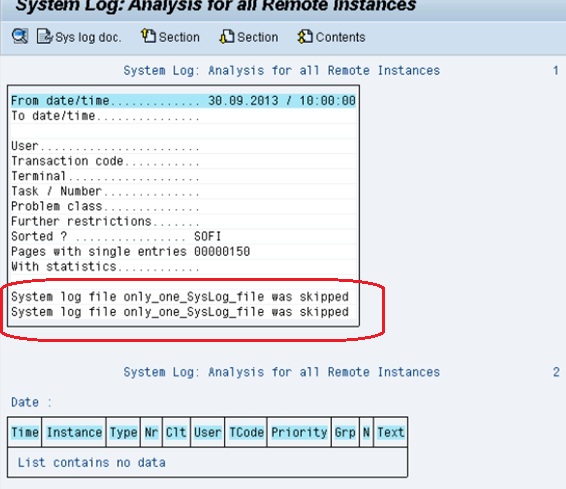The image size is (566, 489).
Task: Click the 'Problem class' row
Action: click(x=183, y=206)
